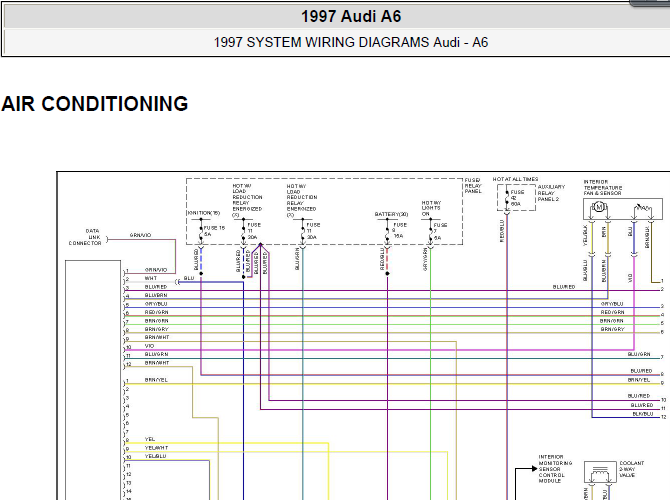The height and width of the screenshot is (500, 670).
Task: Select the "FUSE RELAY PANEL" label
Action: (473, 186)
